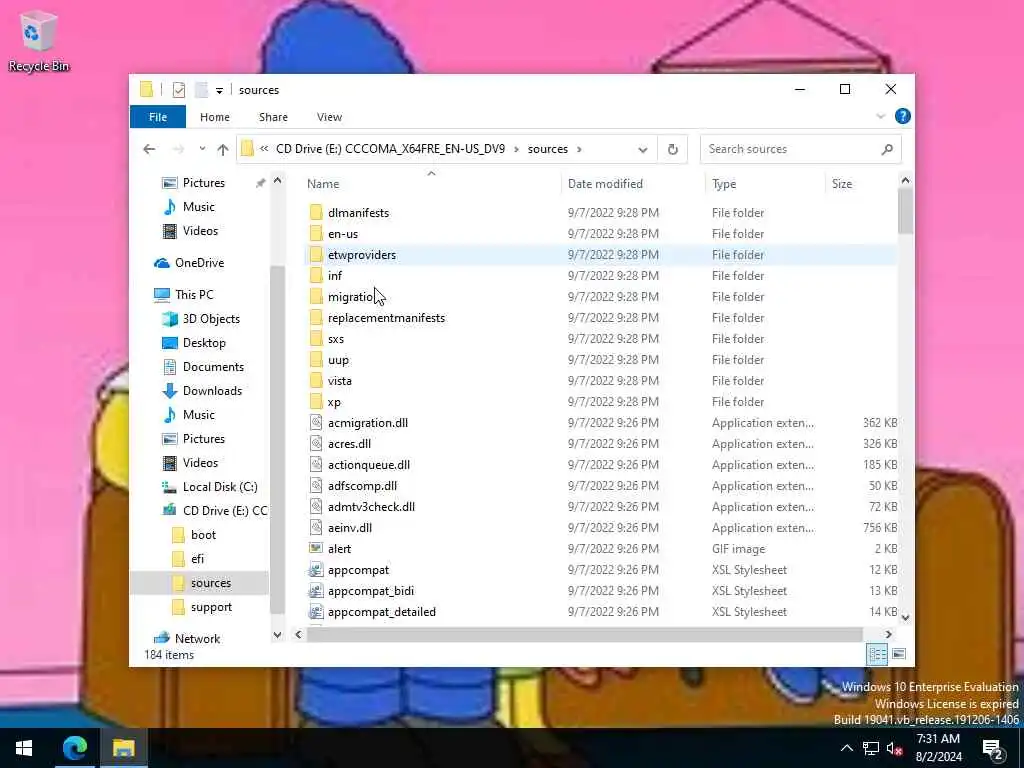Sort files by Date modified column

coord(632,184)
